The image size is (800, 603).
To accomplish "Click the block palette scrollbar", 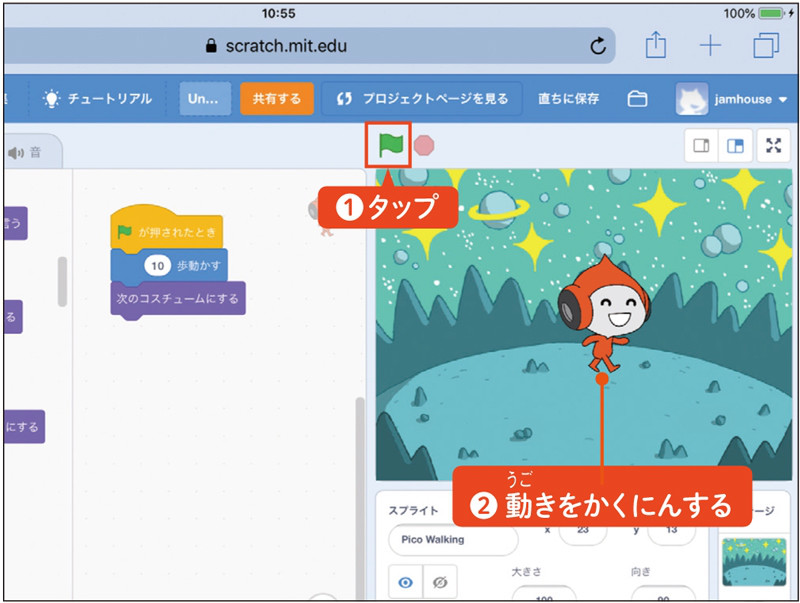I will tap(62, 282).
